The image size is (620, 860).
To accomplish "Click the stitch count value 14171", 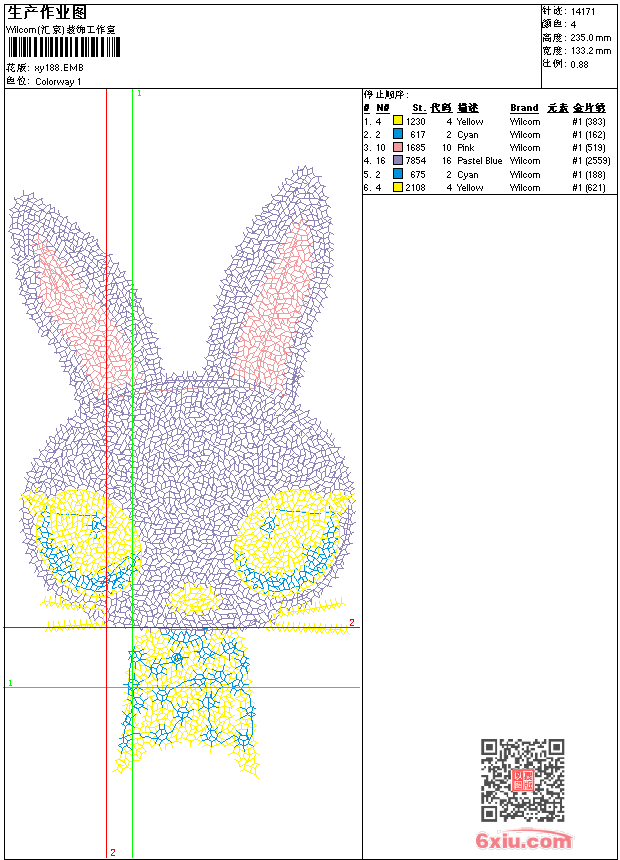I will coord(583,12).
